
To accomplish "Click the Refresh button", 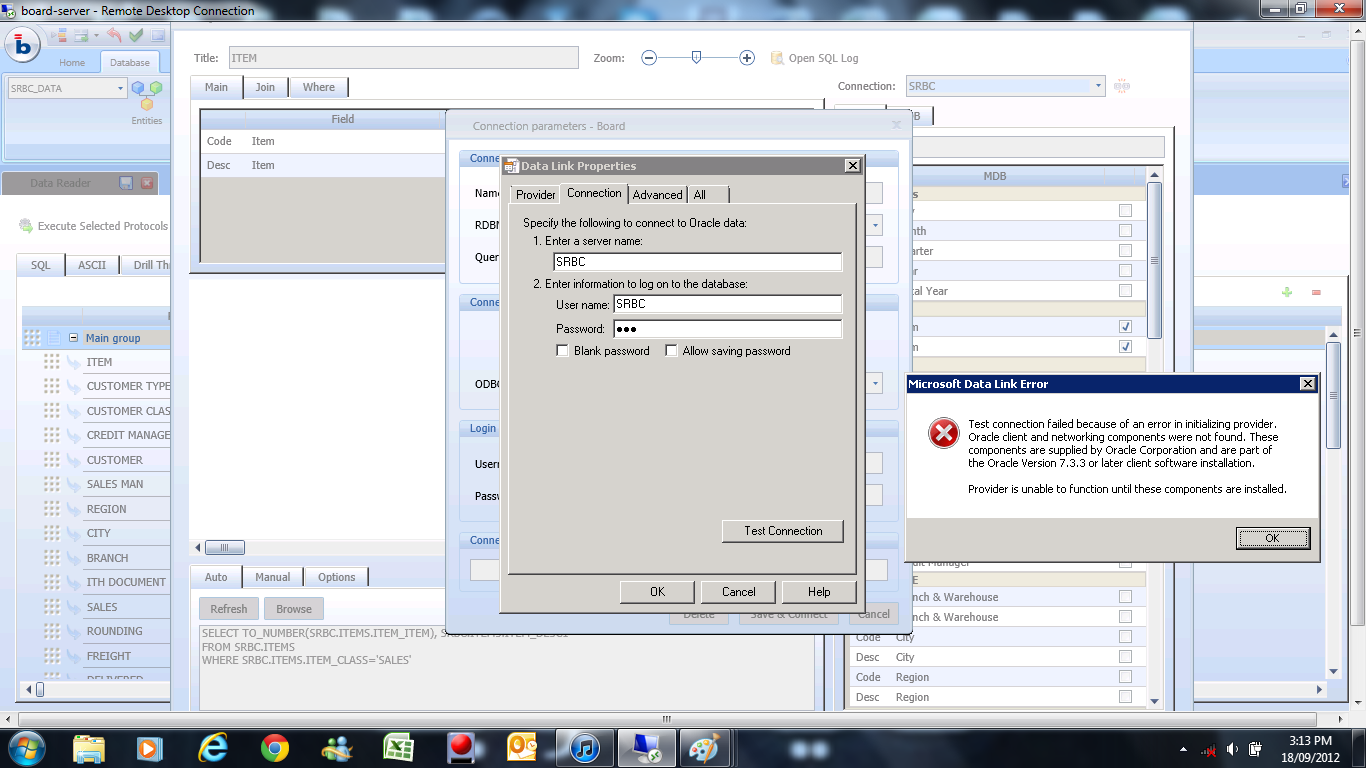I will click(229, 609).
